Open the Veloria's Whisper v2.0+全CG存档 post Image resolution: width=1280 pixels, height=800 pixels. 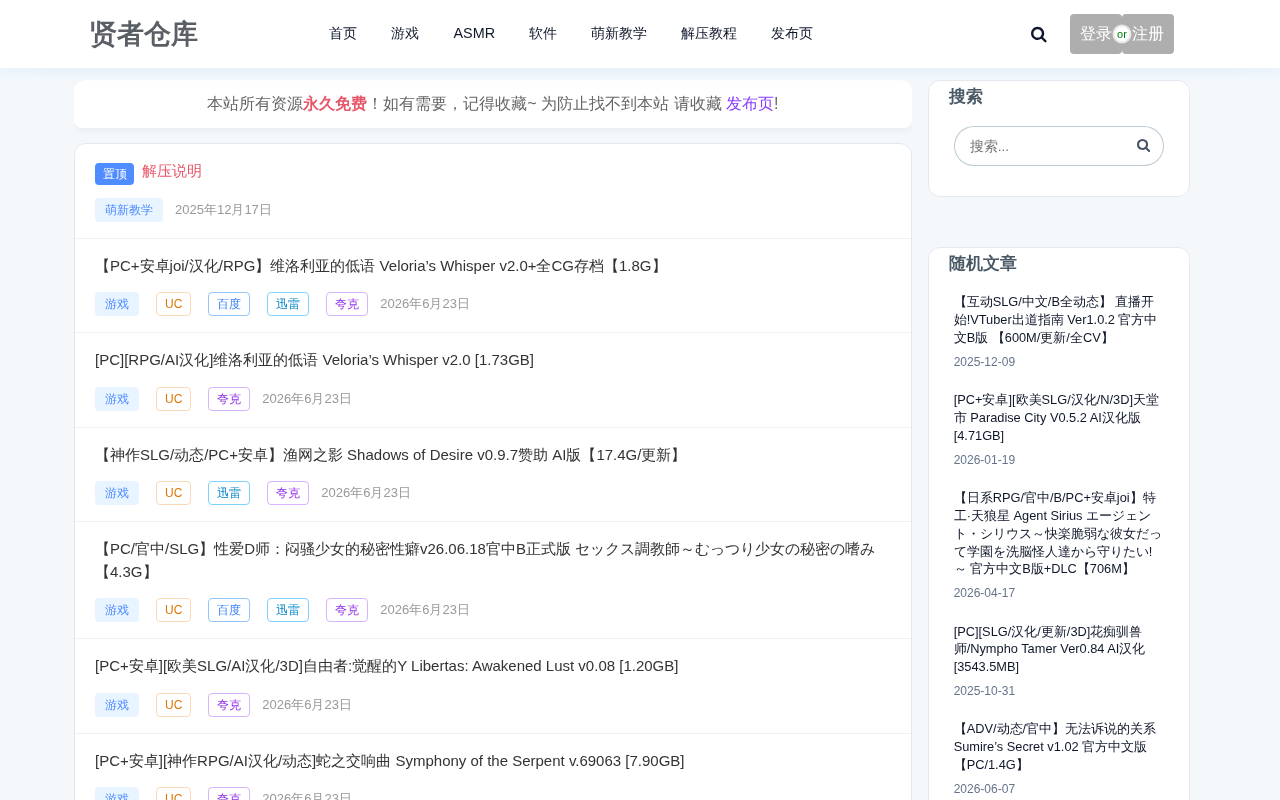tap(381, 266)
